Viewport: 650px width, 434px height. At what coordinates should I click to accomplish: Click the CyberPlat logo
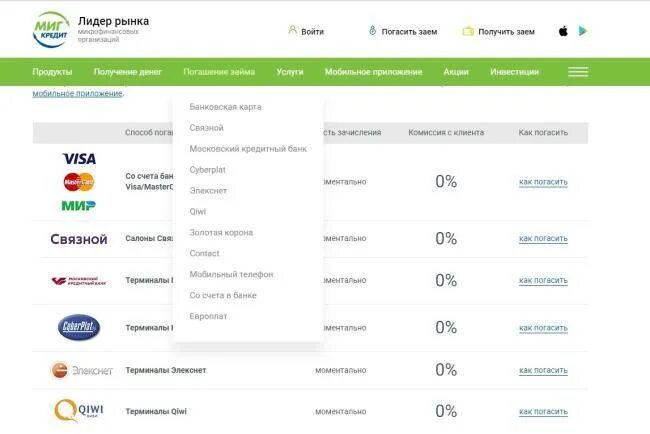(x=79, y=327)
